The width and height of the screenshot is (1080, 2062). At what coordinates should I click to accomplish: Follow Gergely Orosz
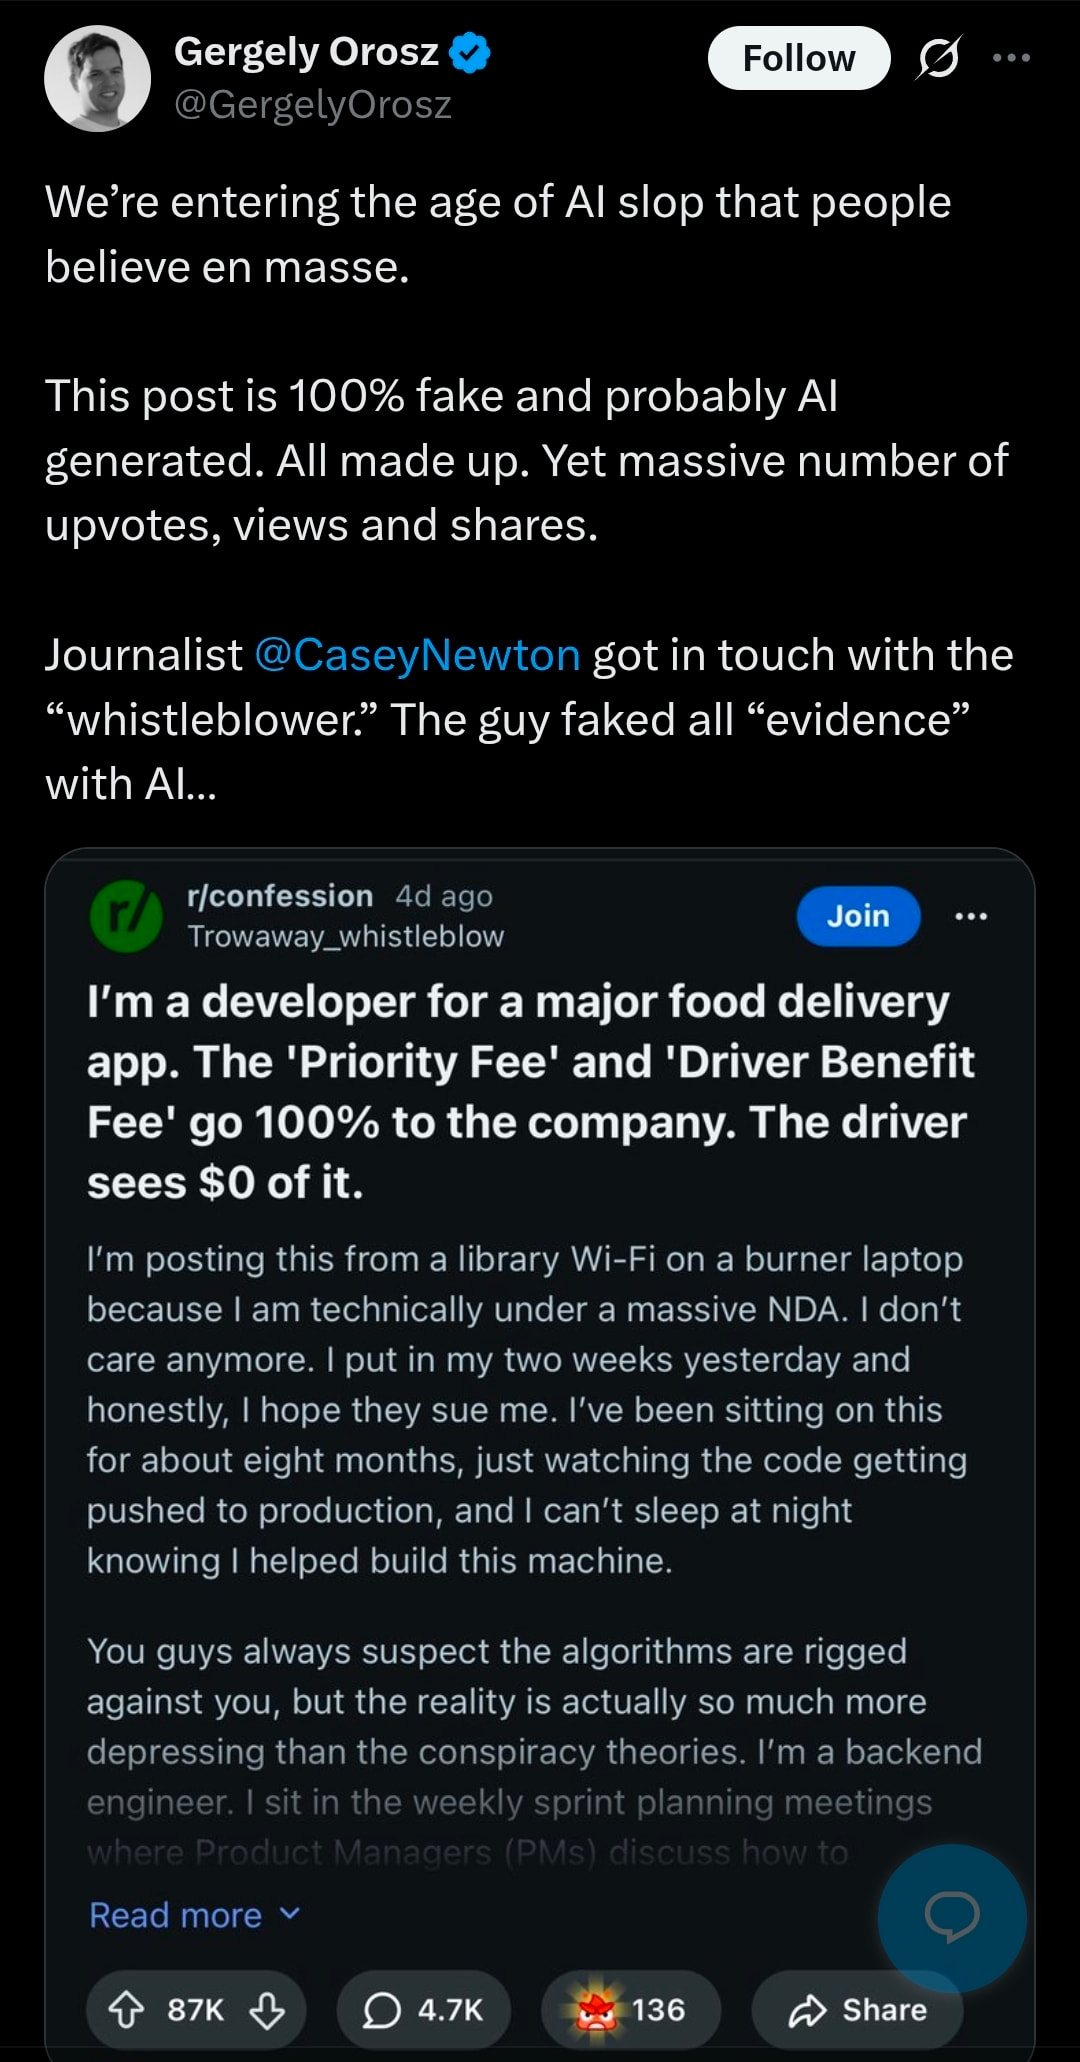coord(798,58)
